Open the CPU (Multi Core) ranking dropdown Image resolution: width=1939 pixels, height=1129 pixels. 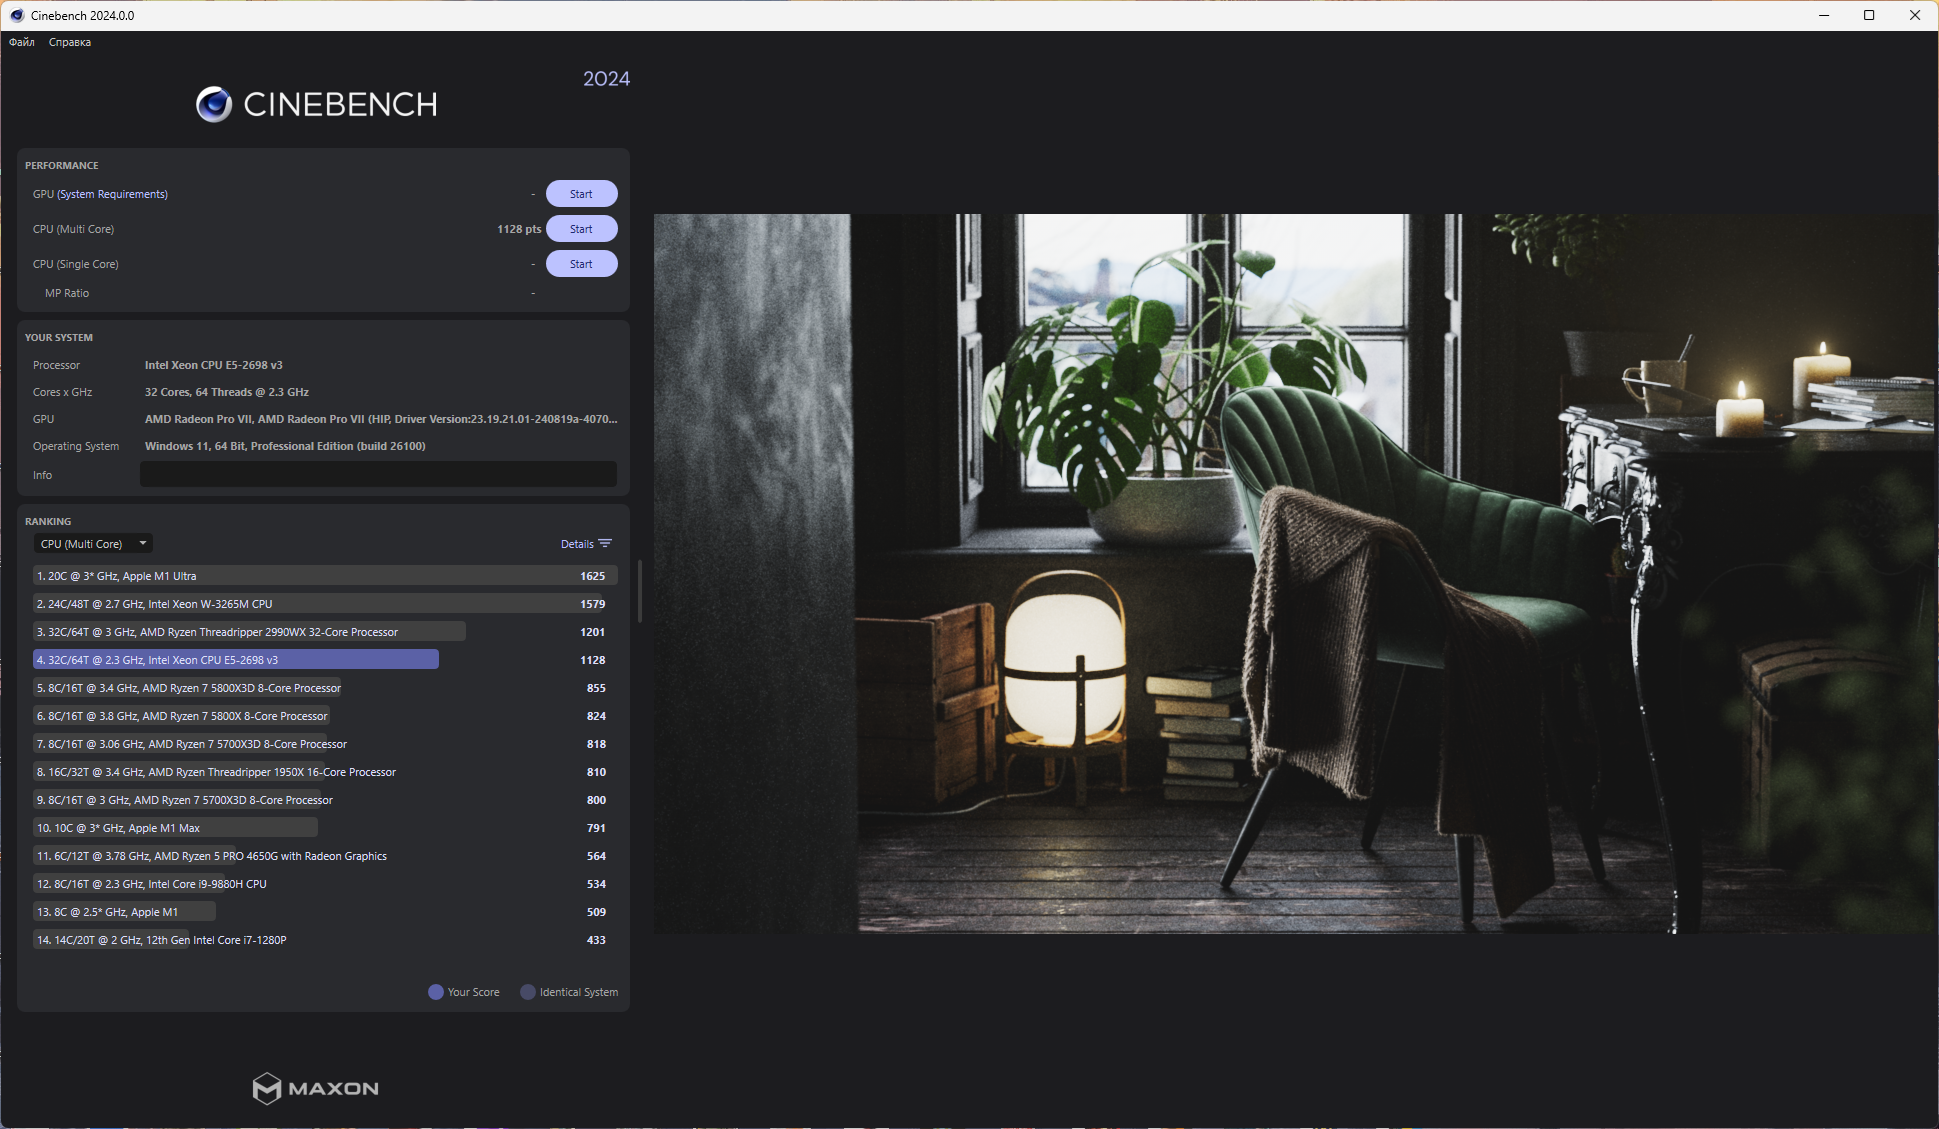click(94, 544)
